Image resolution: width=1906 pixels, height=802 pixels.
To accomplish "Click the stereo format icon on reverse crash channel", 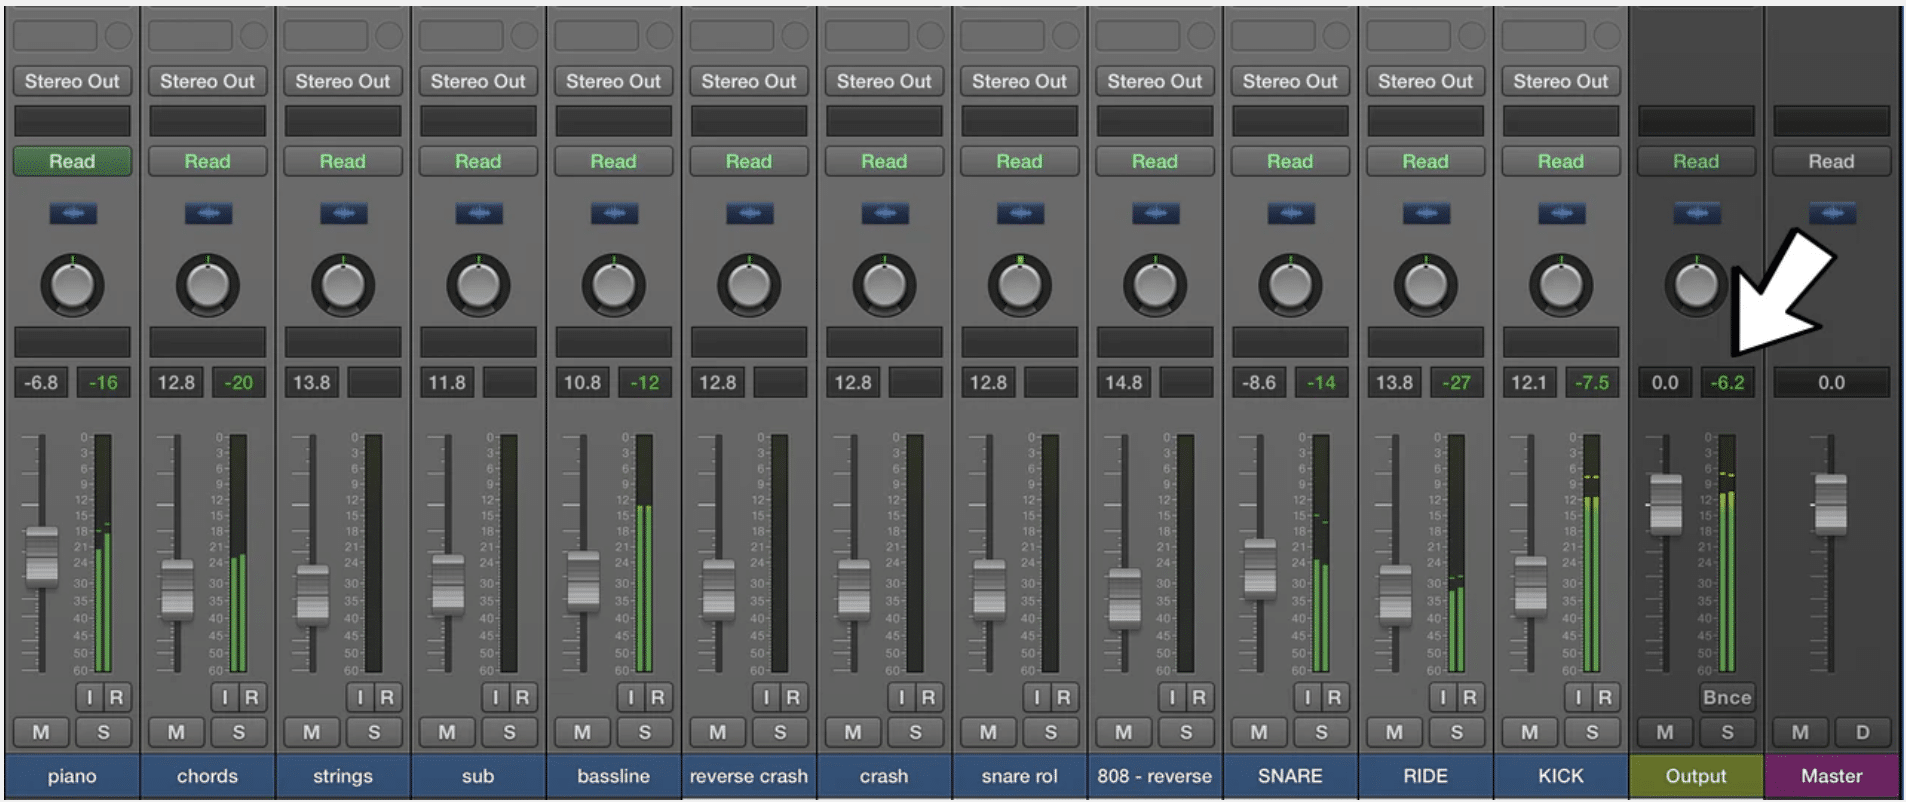I will 749,213.
